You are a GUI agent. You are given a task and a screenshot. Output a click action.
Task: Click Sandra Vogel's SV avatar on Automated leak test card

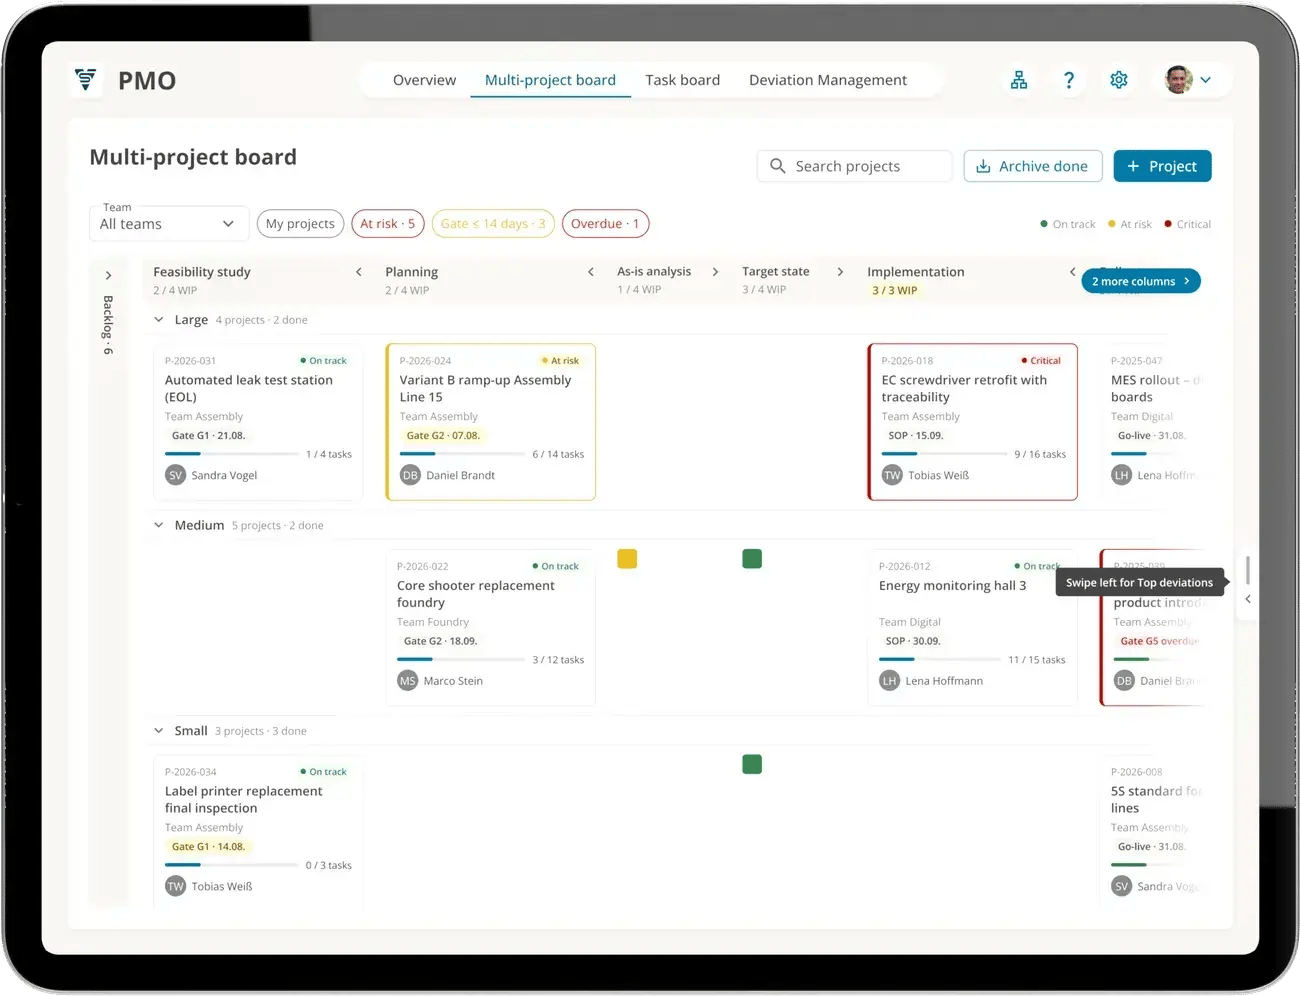pyautogui.click(x=176, y=475)
